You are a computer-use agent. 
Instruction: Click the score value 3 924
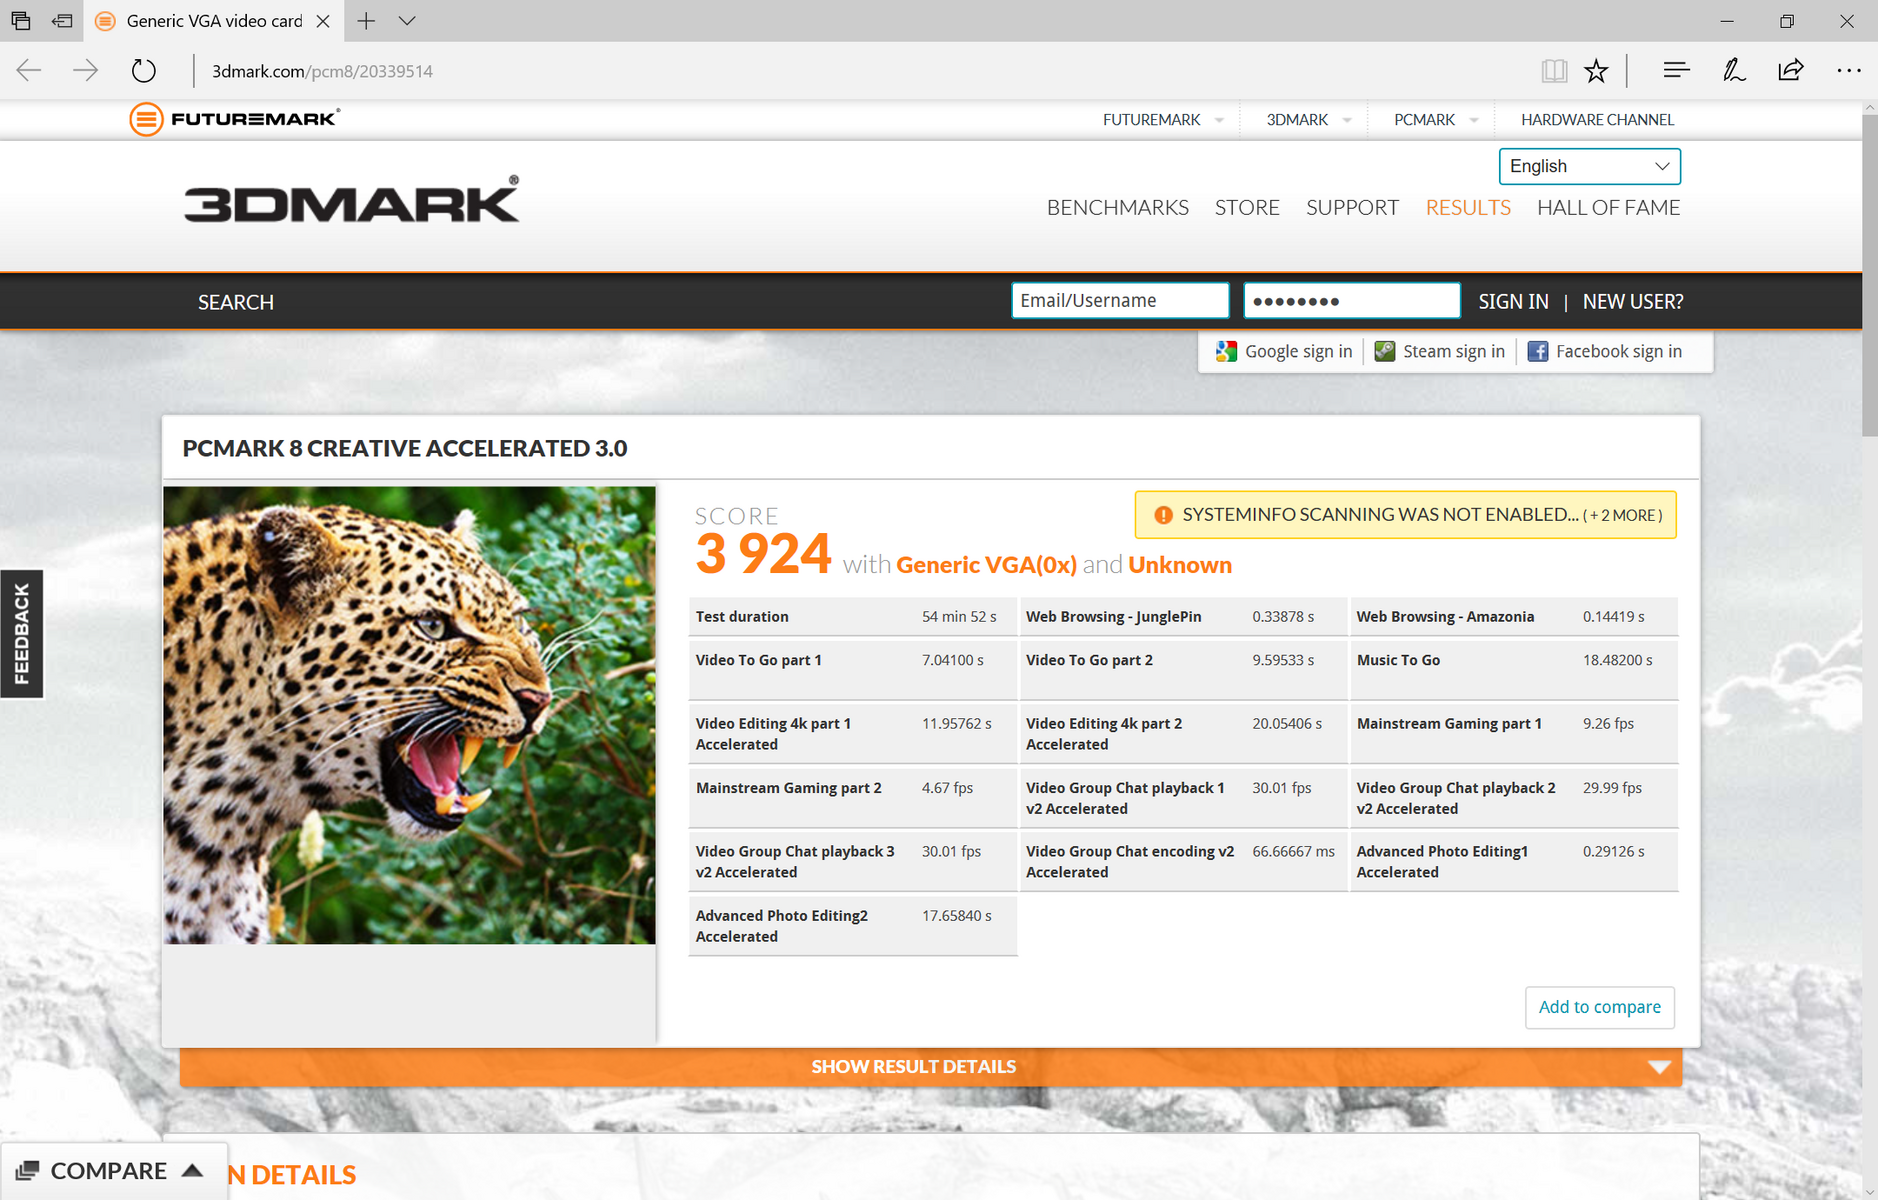pos(763,553)
